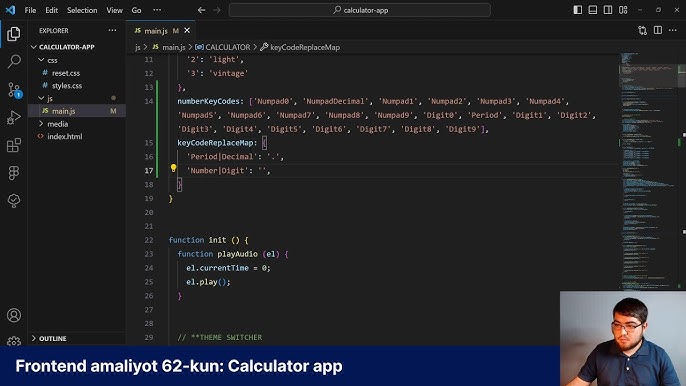Open the checkmark extension icon in the activity bar

14,200
